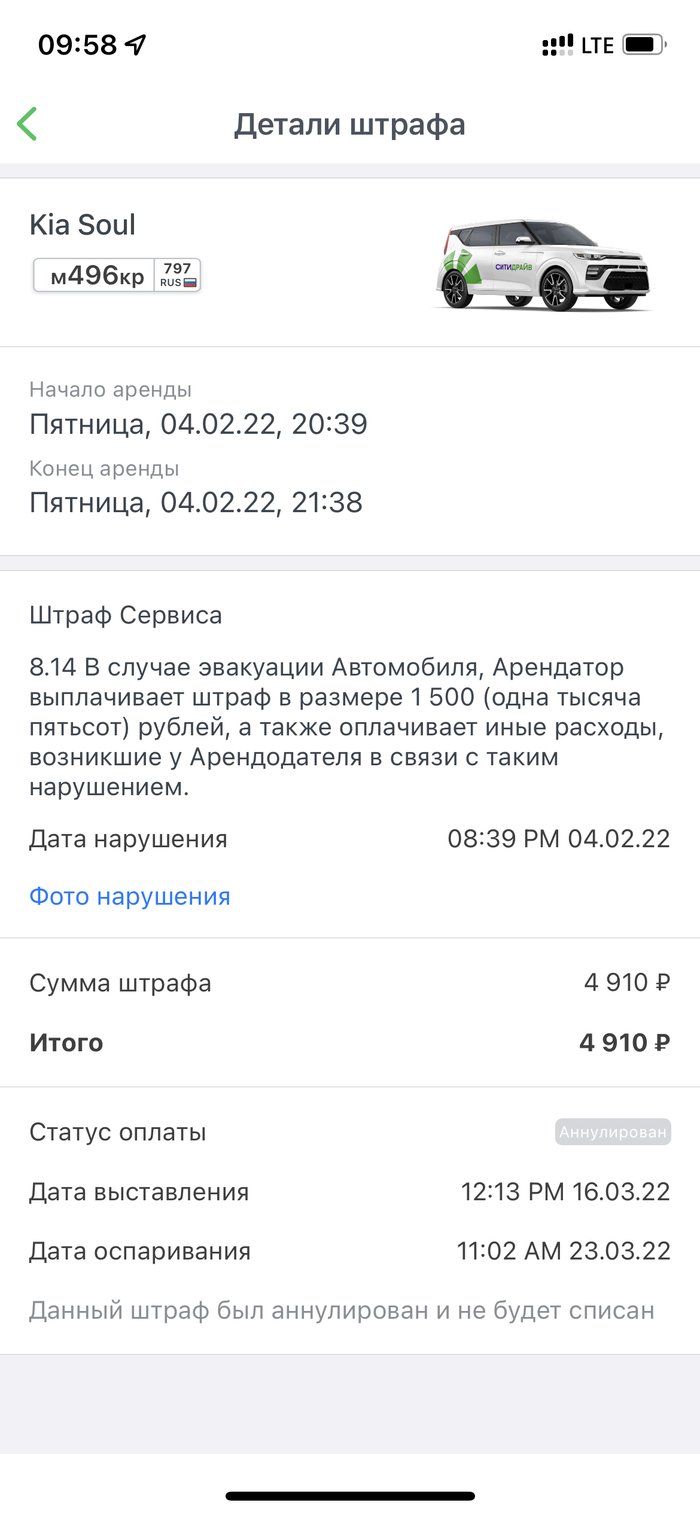Tap the Детали штрафа page title
Image resolution: width=700 pixels, height=1515 pixels.
350,125
